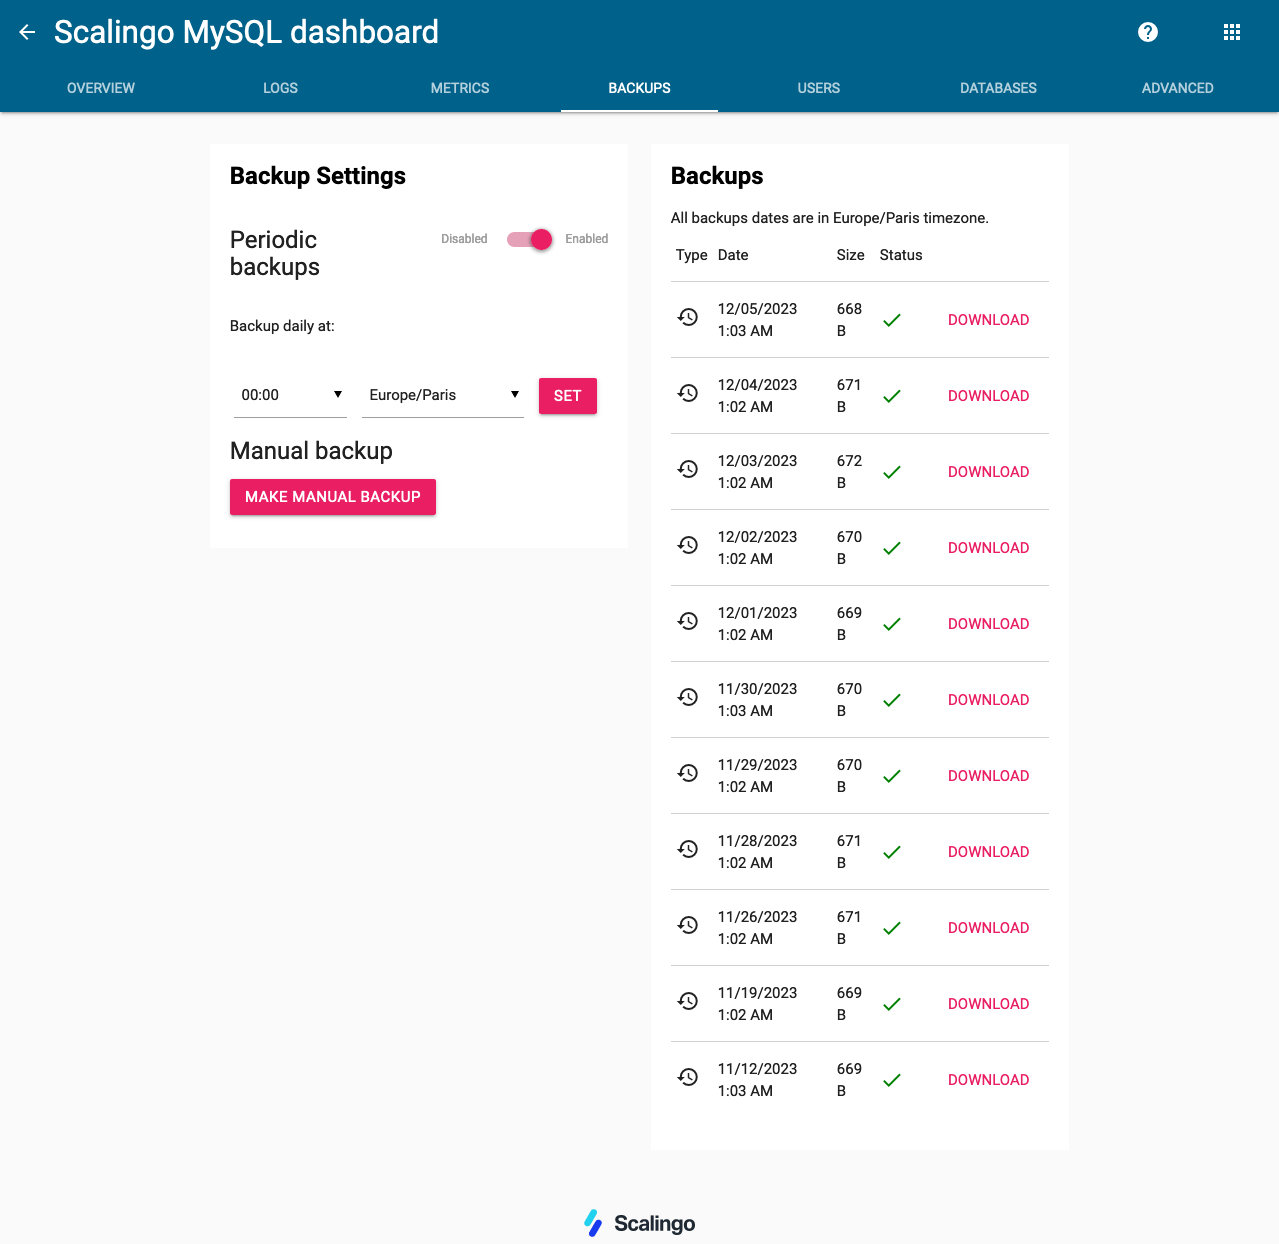Click Make Manual Backup button

pos(333,497)
